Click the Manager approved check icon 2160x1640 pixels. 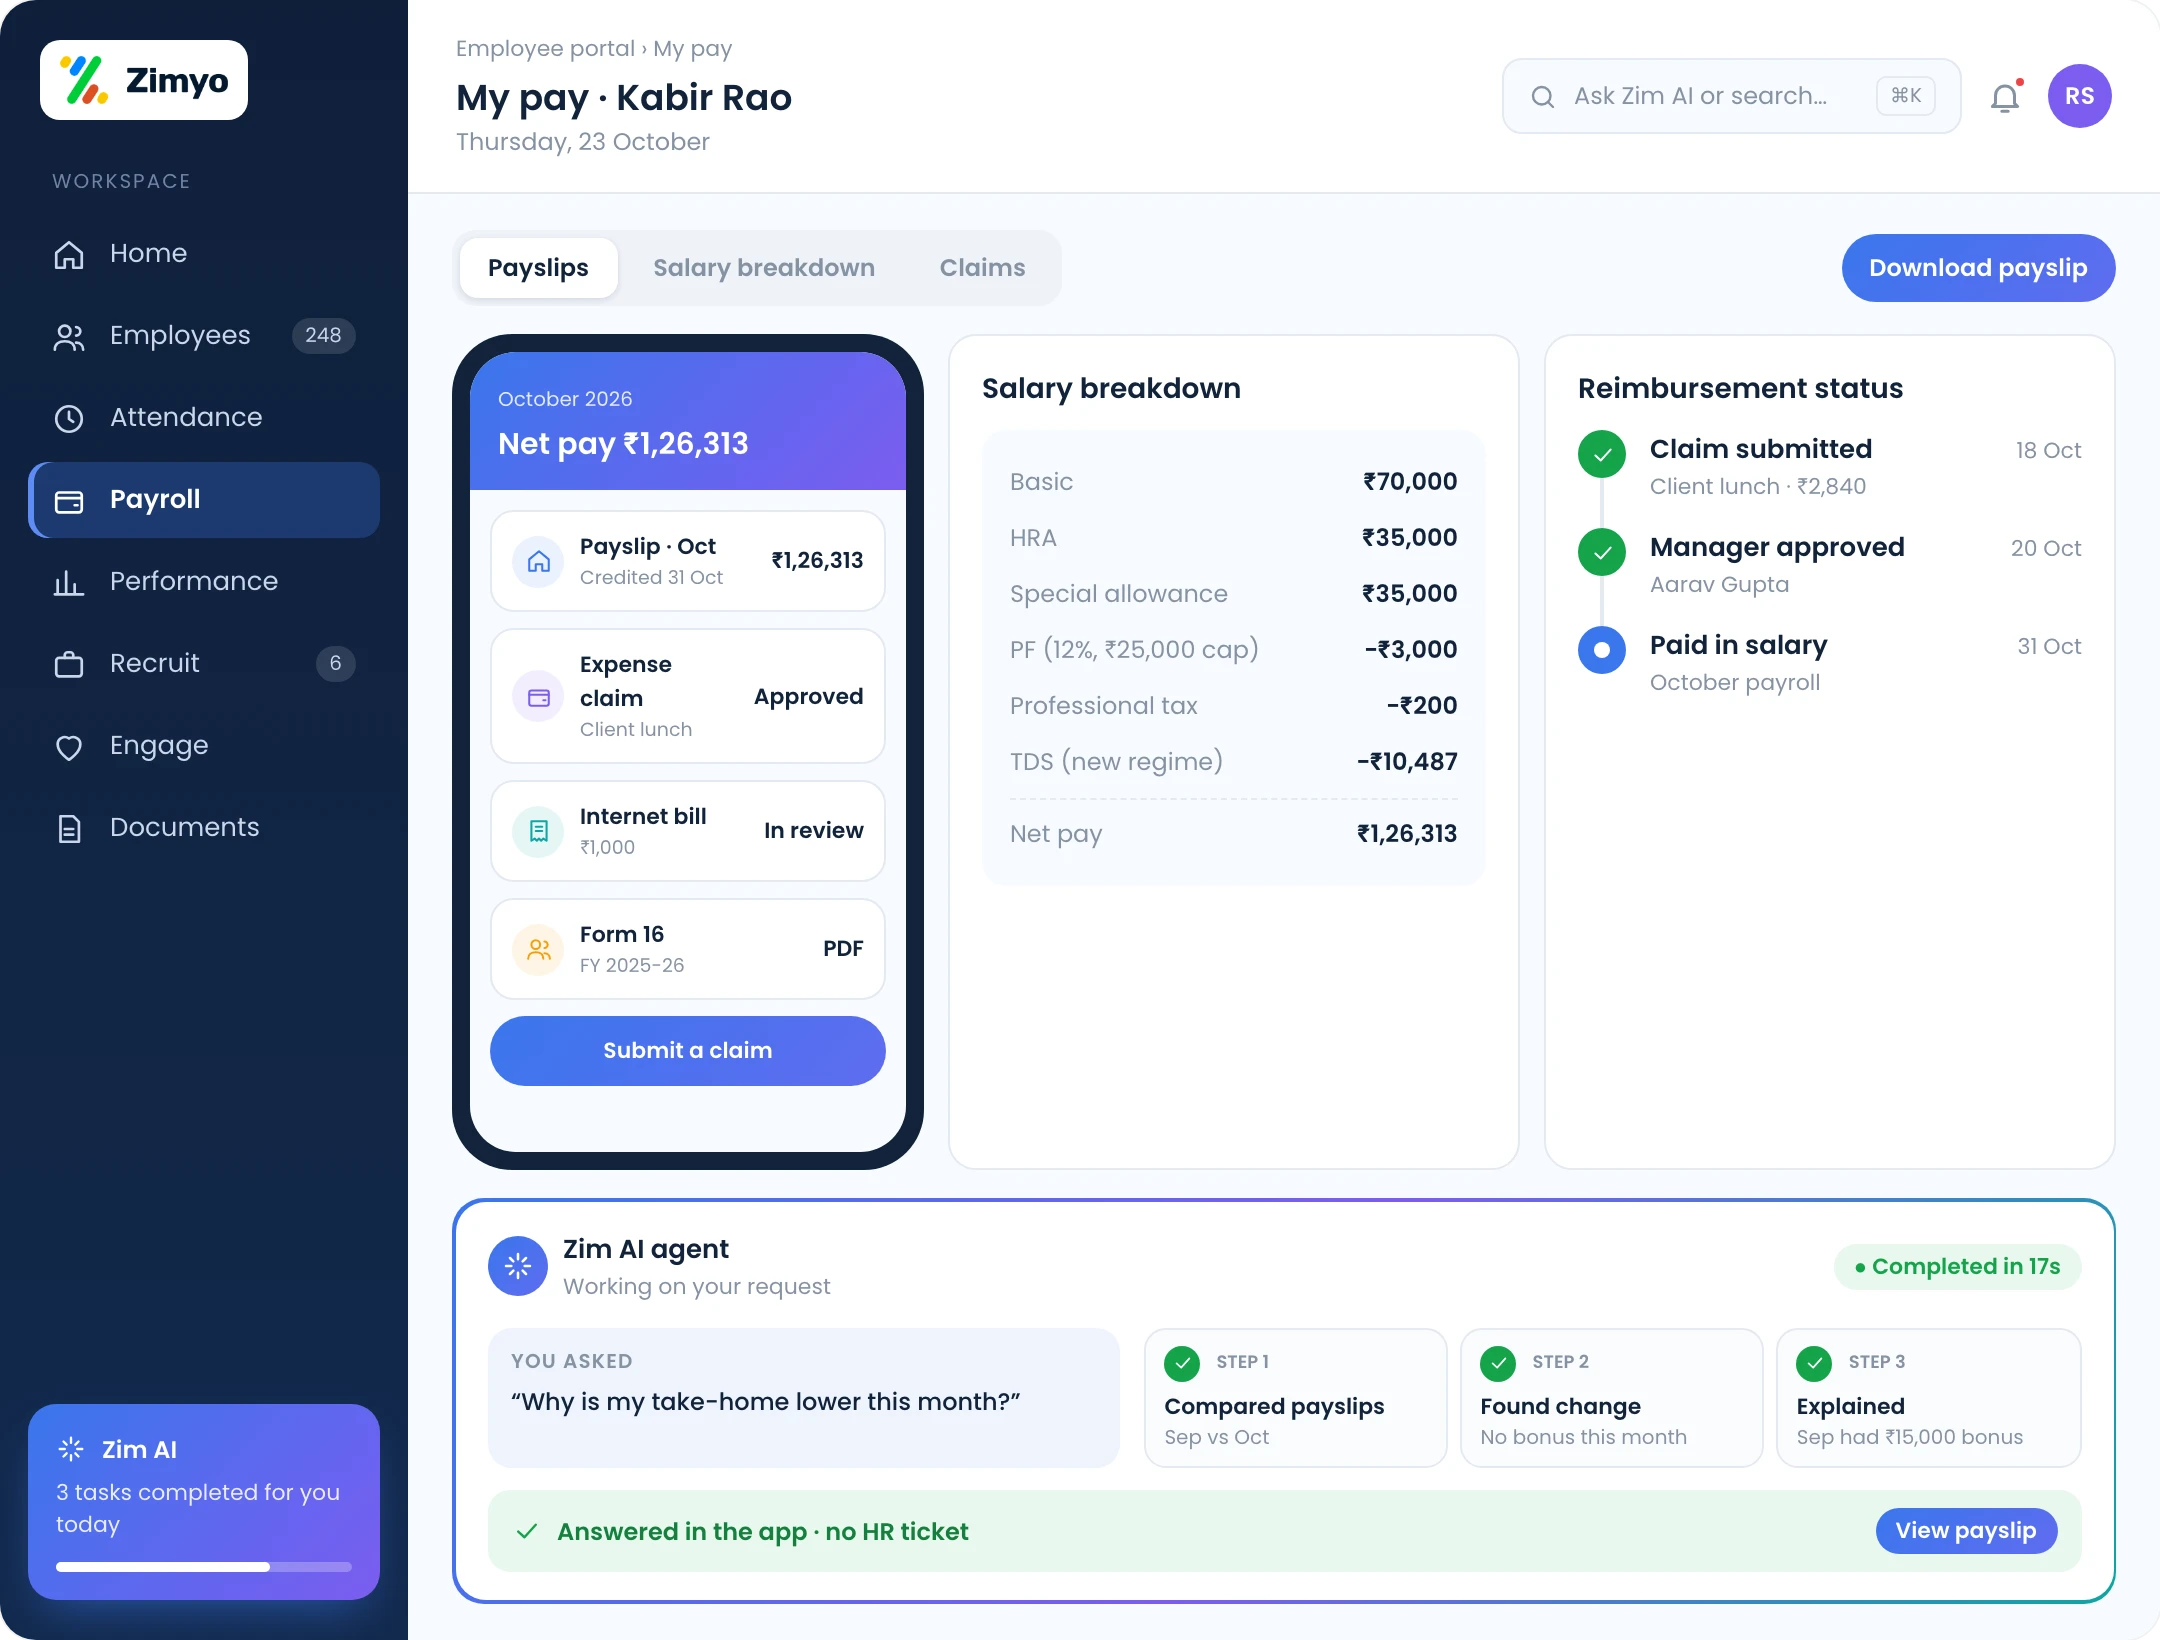(x=1602, y=552)
